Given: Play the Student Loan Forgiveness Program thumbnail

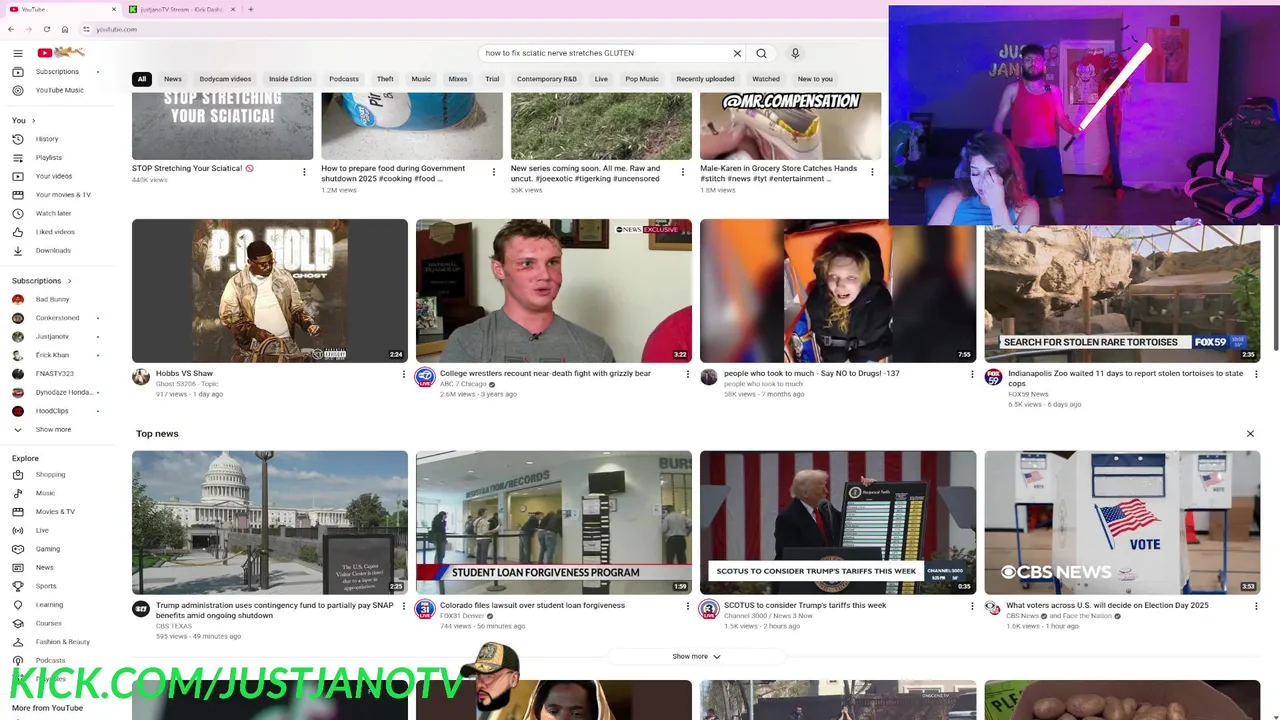Looking at the screenshot, I should 554,523.
